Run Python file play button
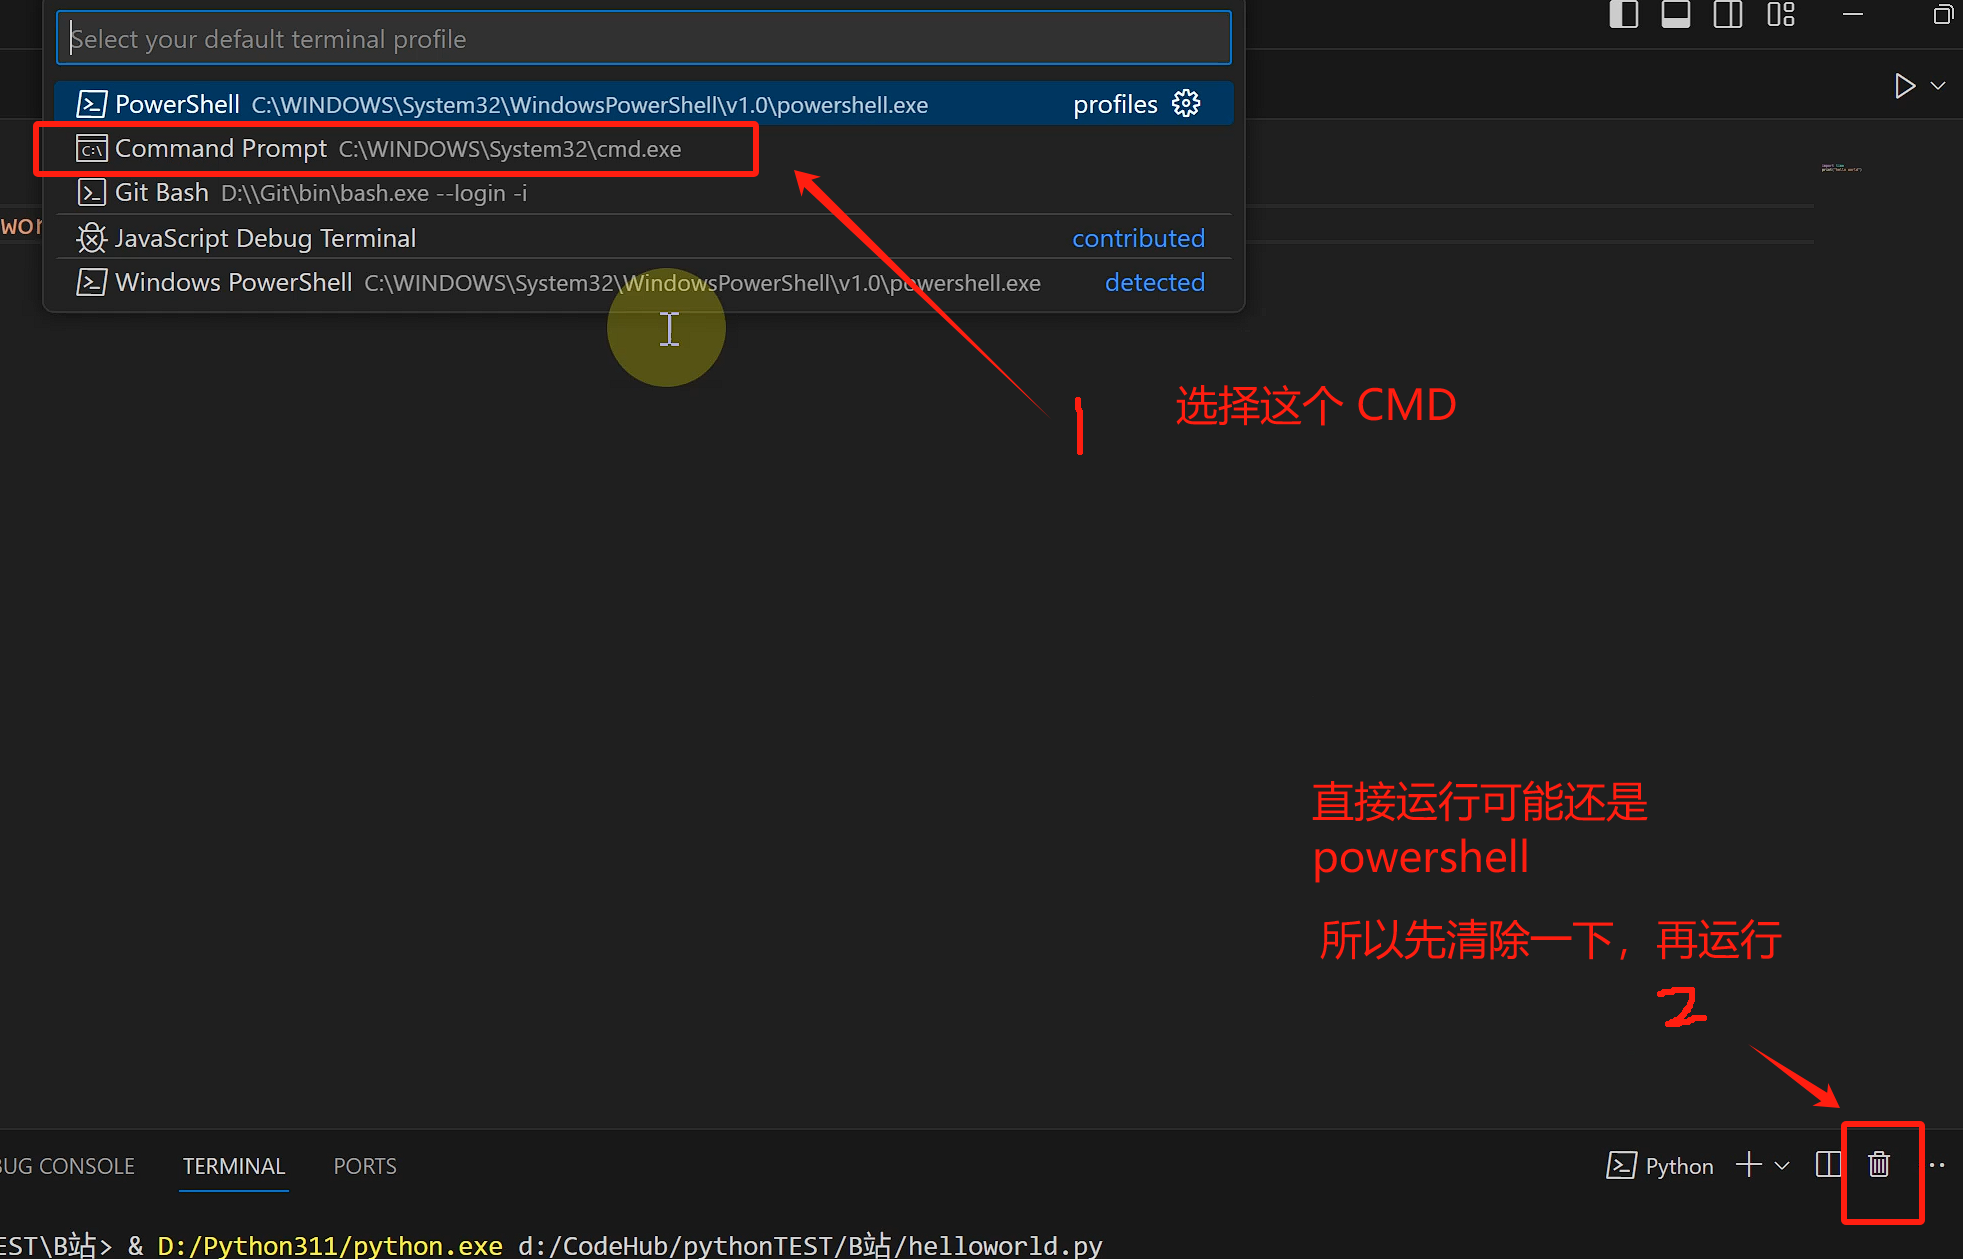1963x1259 pixels. 1905,86
